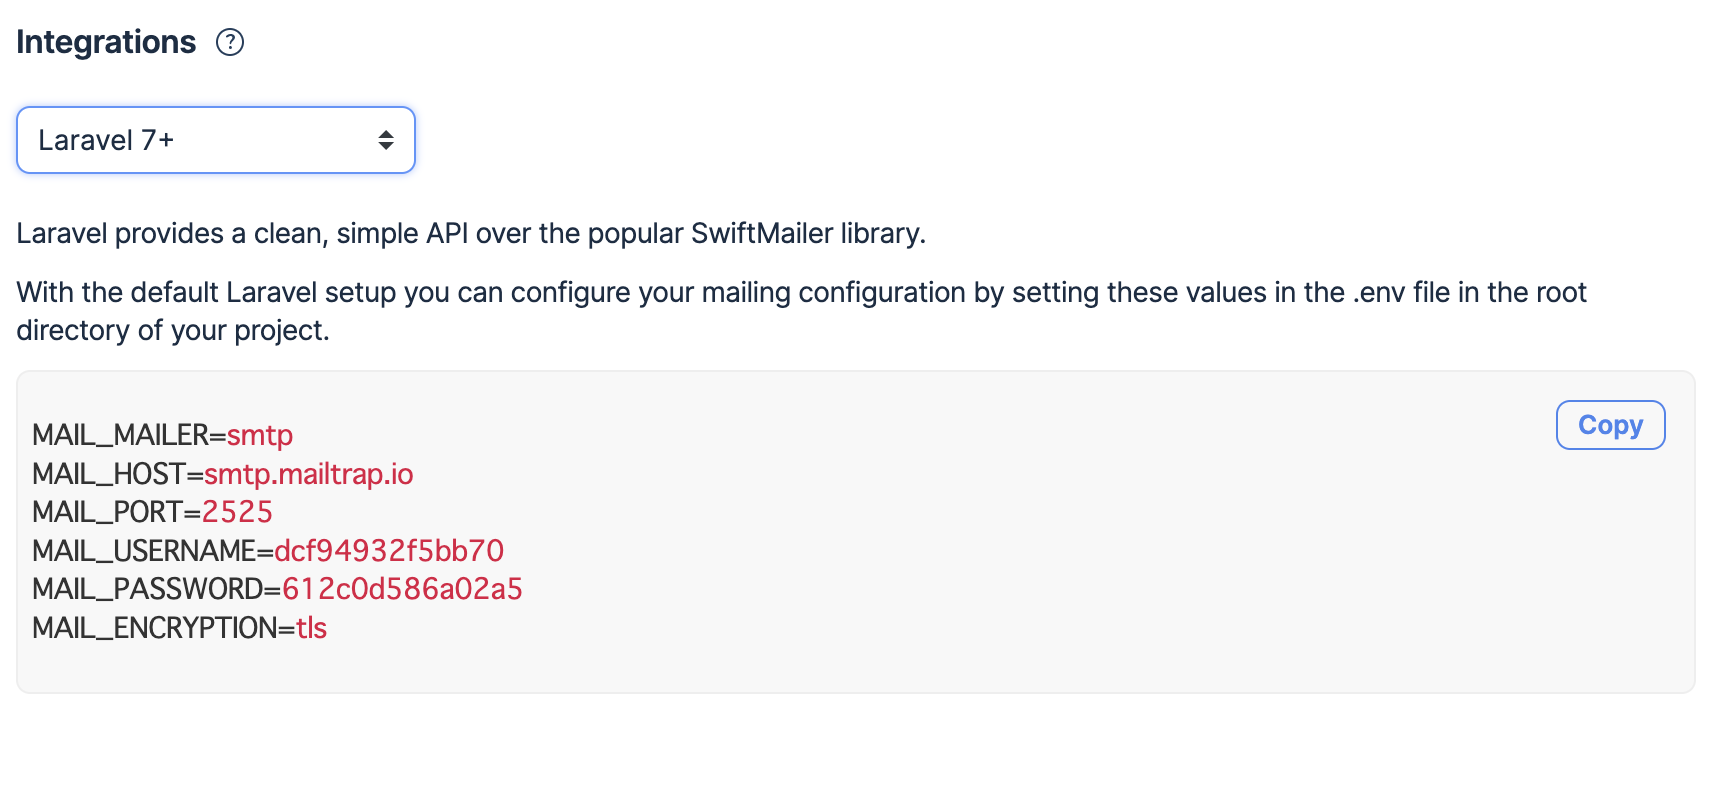Click the username value dcf94932f5bb70
Screen dimensions: 1732x792
(389, 551)
